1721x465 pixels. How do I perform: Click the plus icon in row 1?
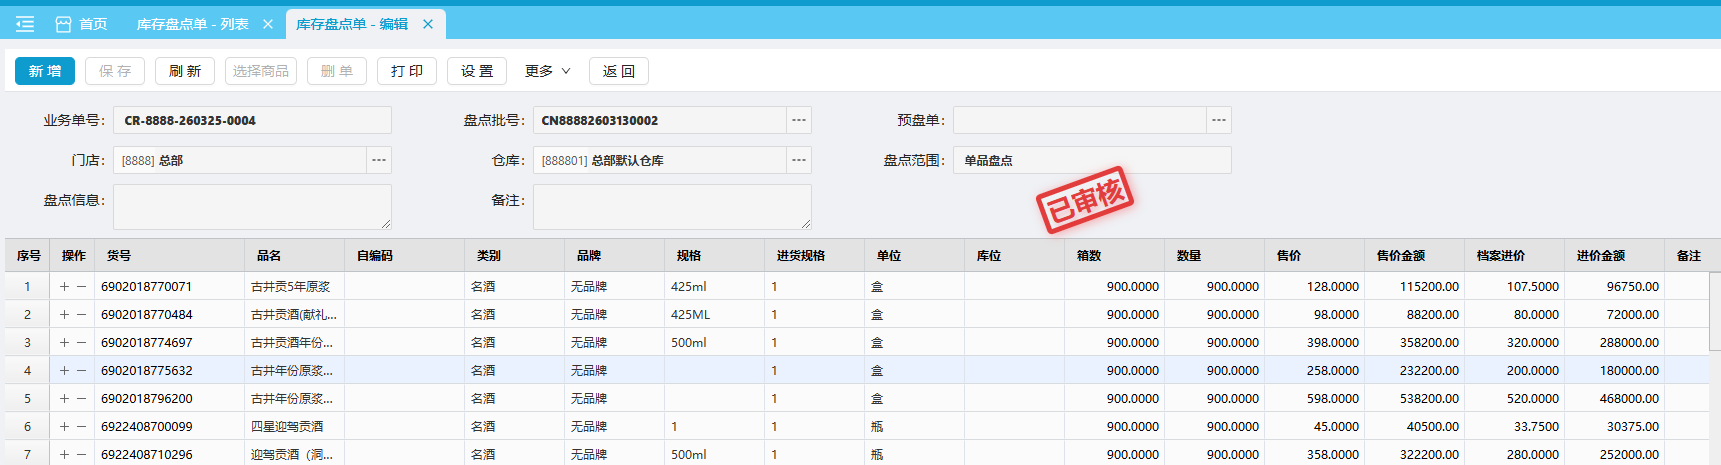click(65, 287)
